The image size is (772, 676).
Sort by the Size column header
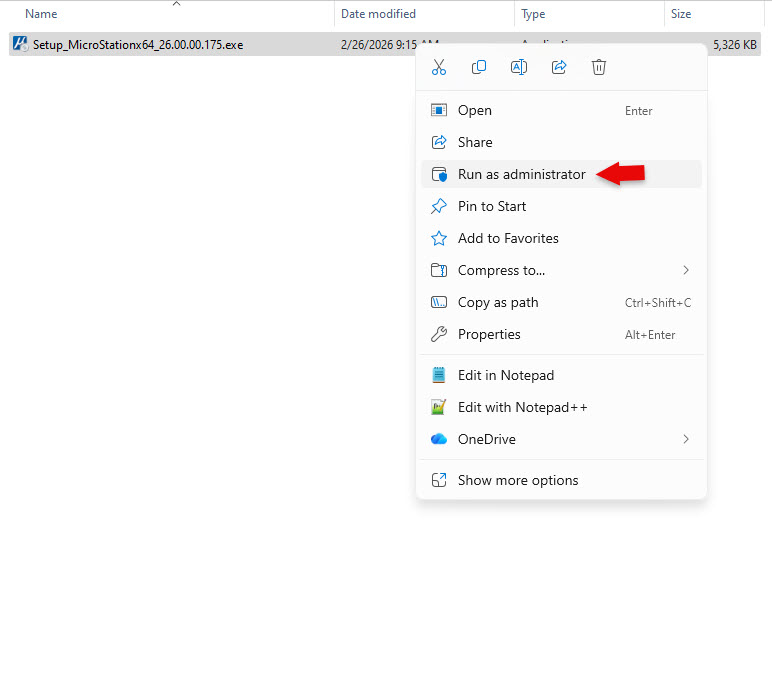tap(681, 14)
